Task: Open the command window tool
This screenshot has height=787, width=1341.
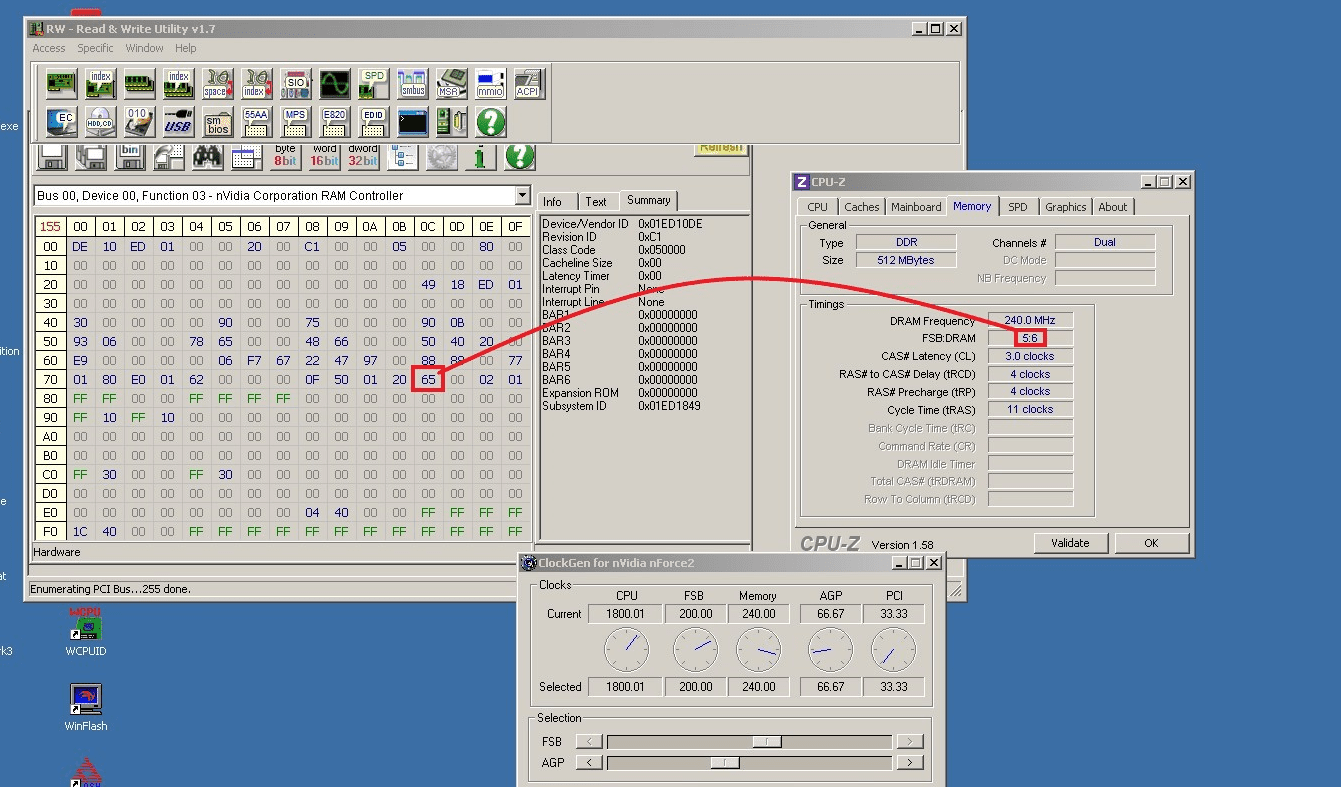Action: [x=412, y=122]
